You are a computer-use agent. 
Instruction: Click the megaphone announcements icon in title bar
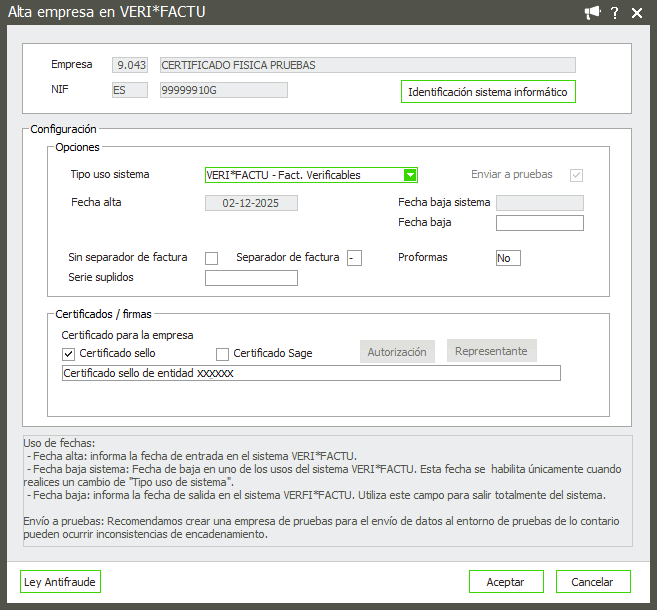(x=593, y=12)
